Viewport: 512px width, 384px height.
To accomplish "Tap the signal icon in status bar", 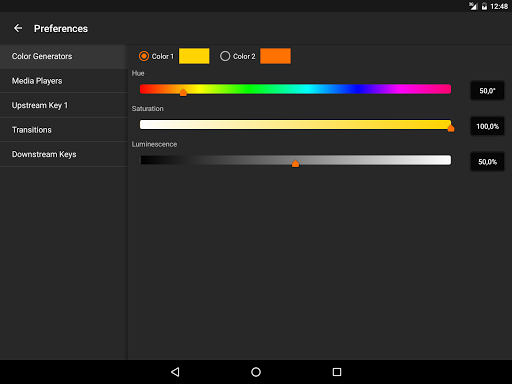I will [x=473, y=6].
